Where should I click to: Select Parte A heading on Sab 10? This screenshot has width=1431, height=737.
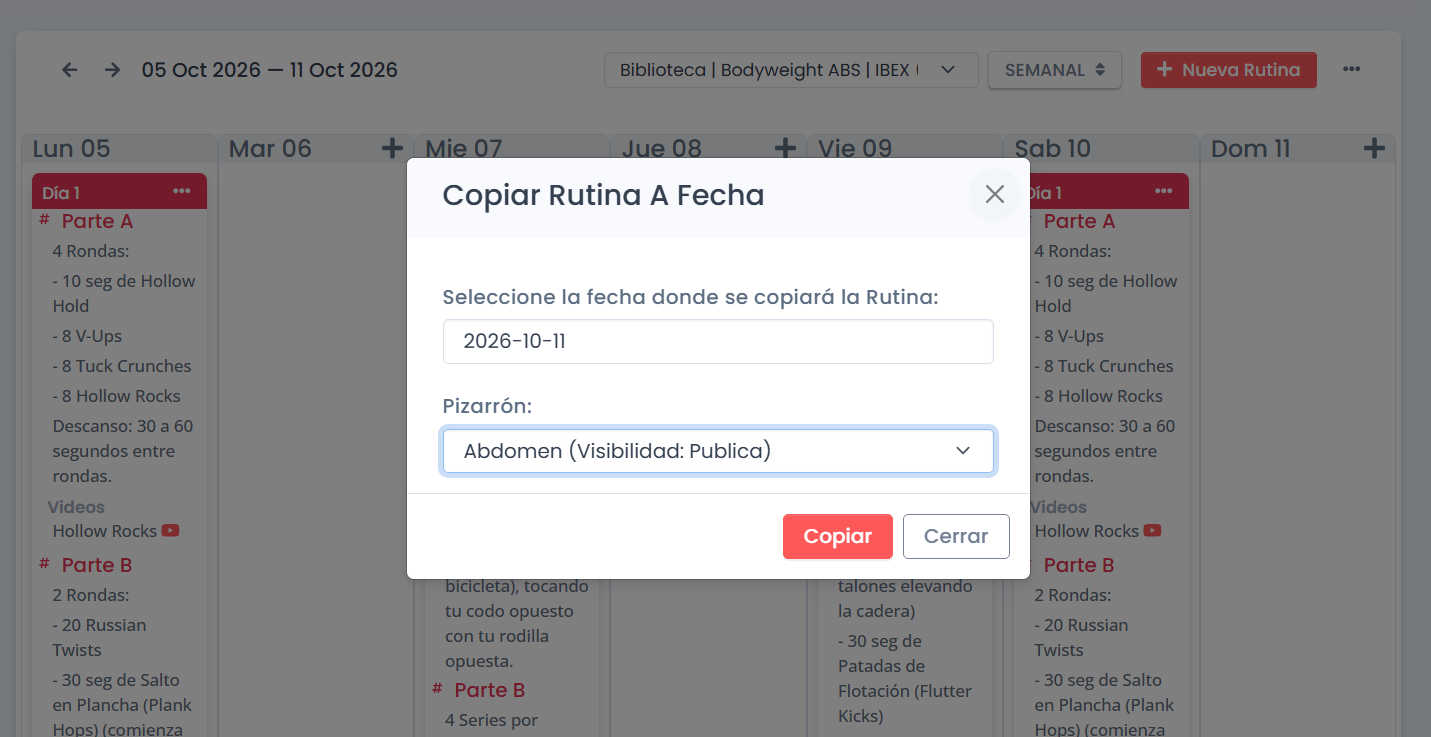(1079, 221)
